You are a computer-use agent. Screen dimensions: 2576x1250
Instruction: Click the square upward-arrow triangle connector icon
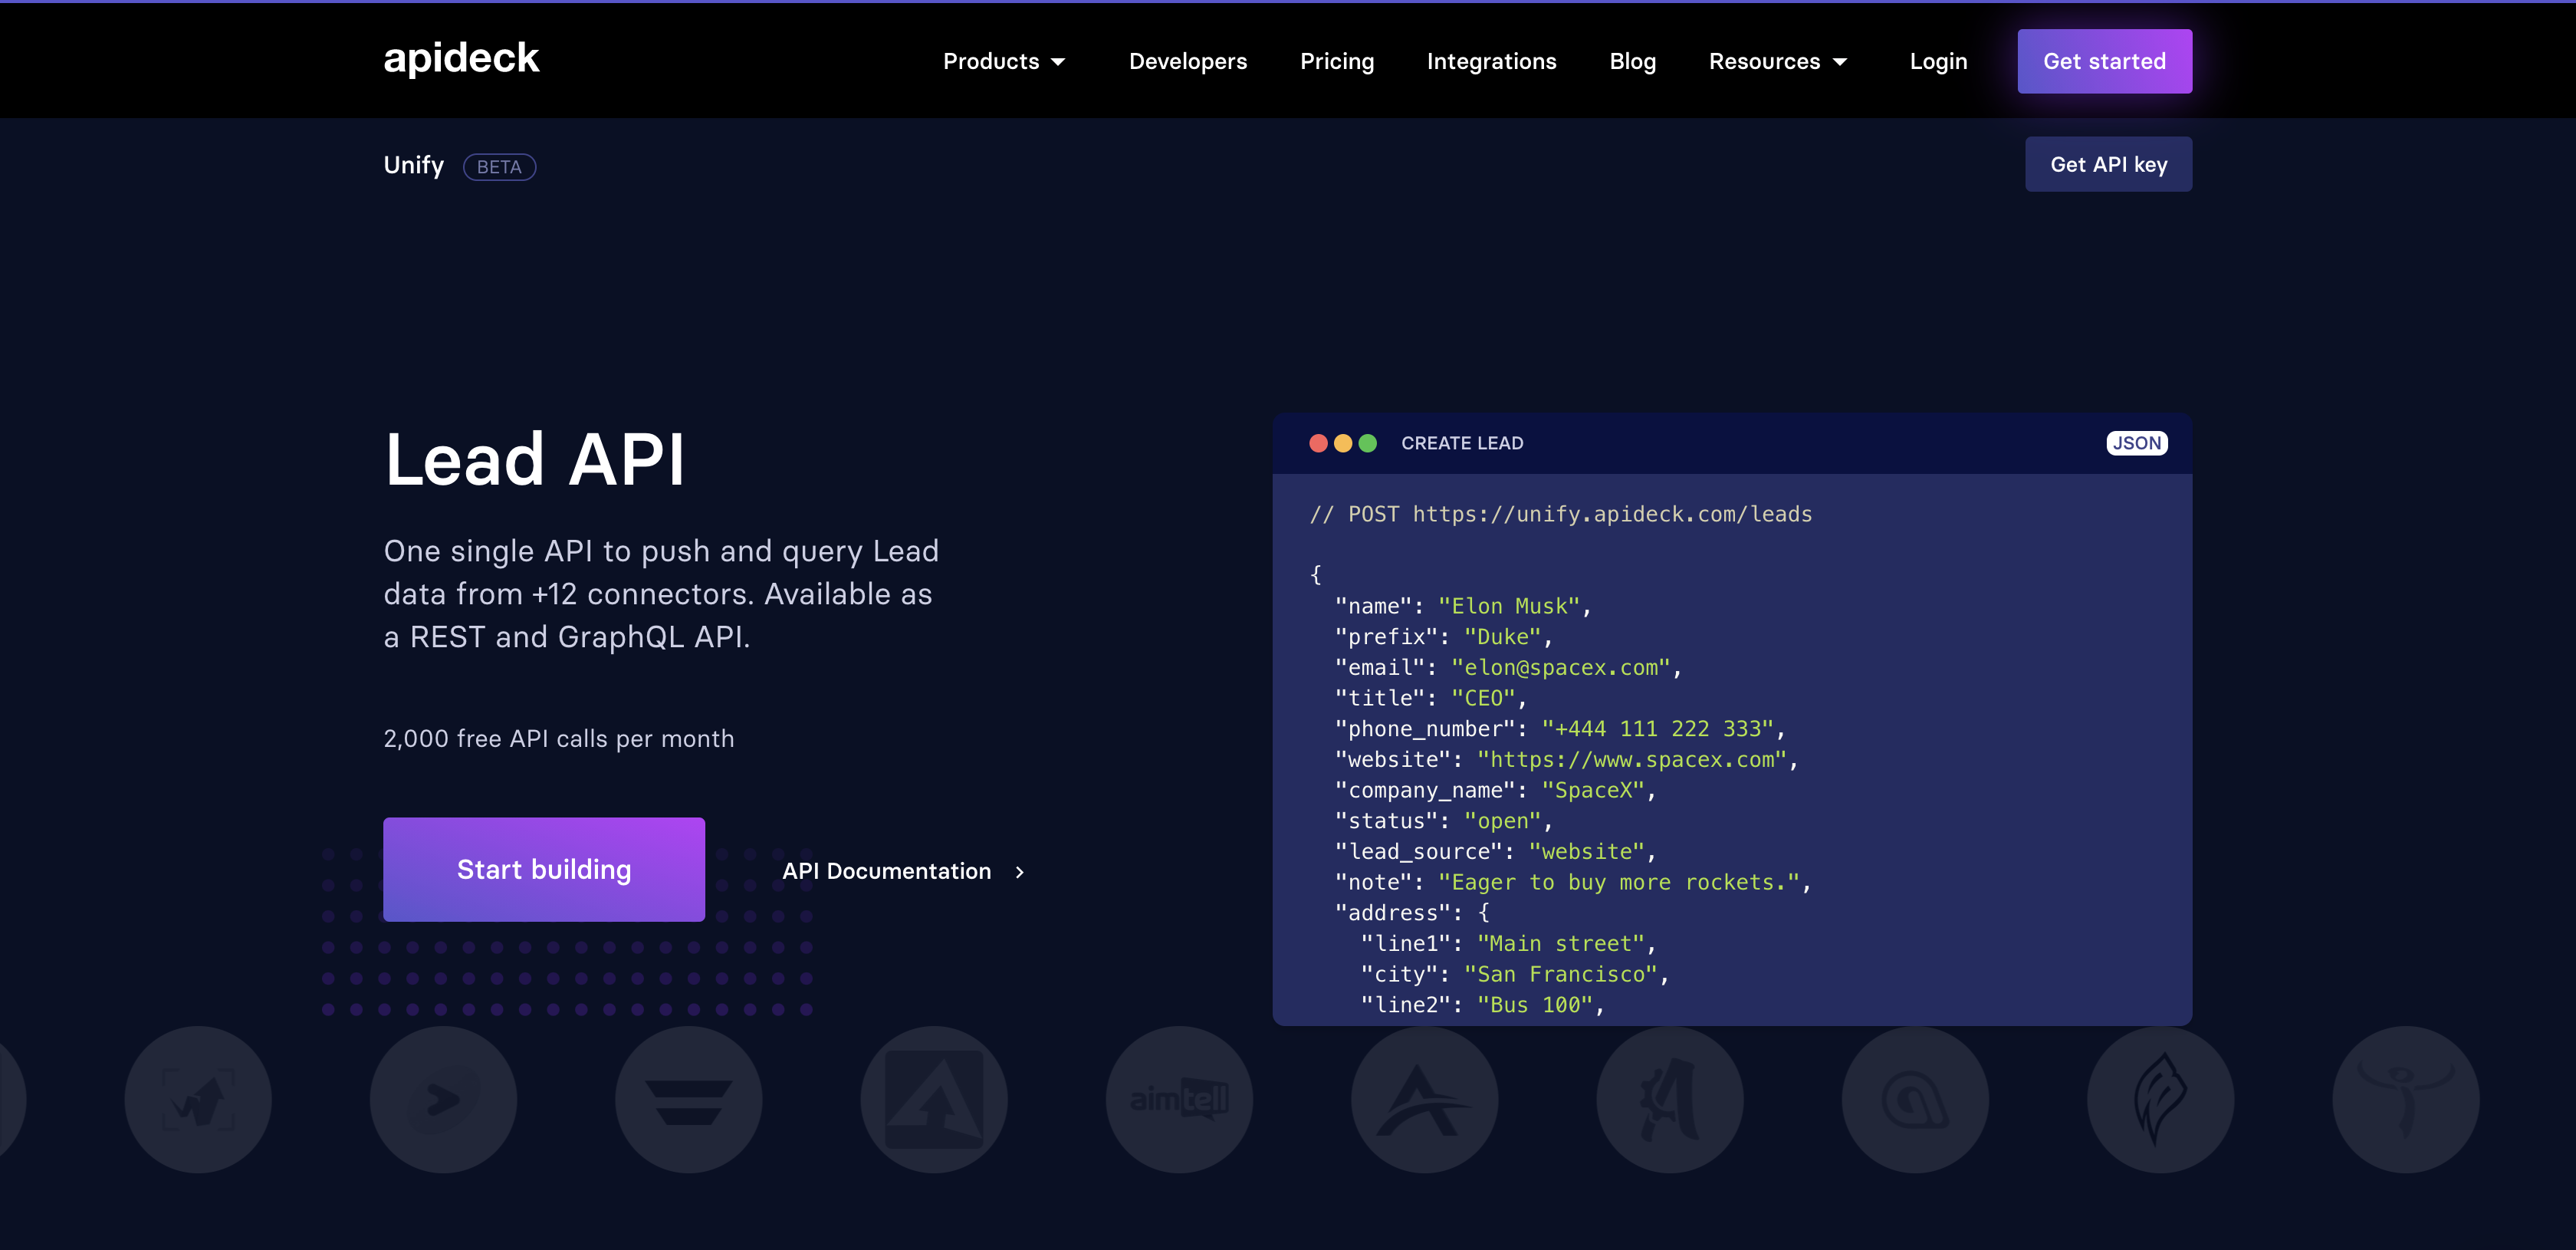pyautogui.click(x=933, y=1099)
